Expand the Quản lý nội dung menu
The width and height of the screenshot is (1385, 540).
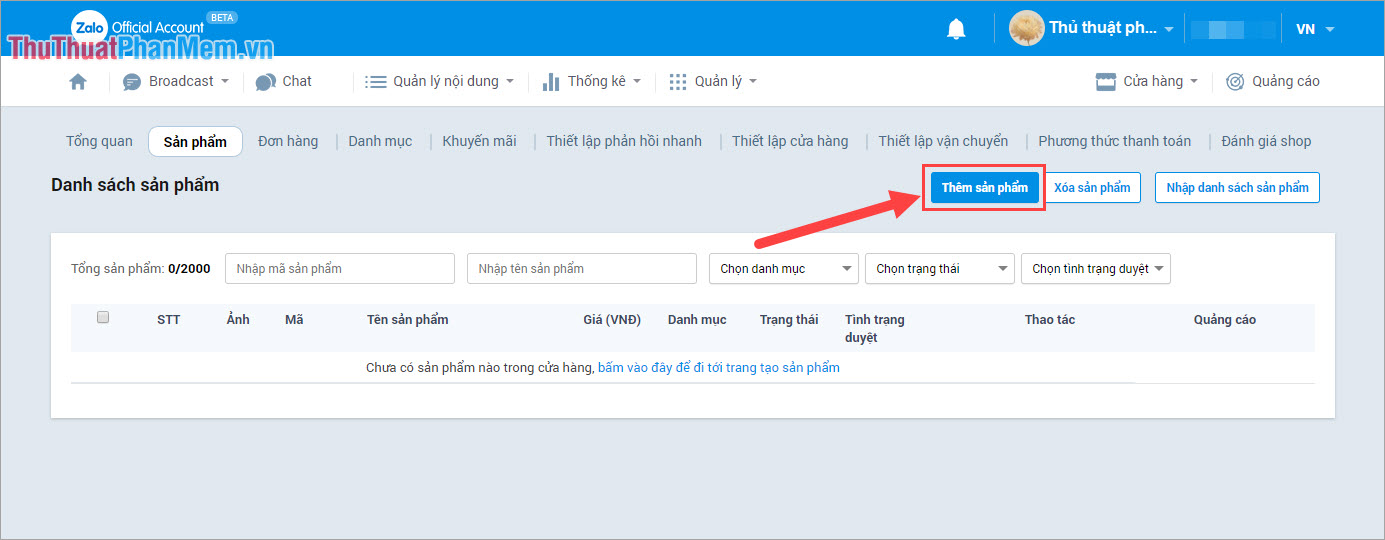(439, 82)
